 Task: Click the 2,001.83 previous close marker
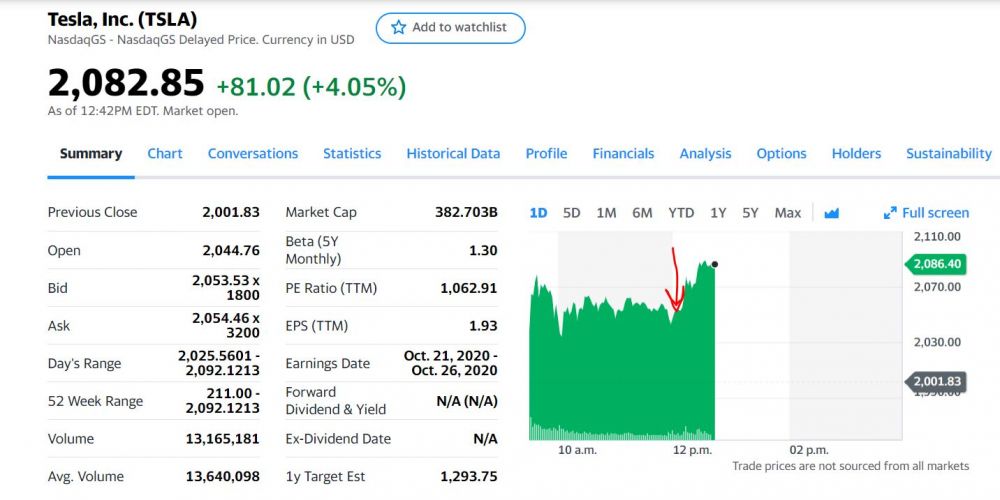[937, 382]
